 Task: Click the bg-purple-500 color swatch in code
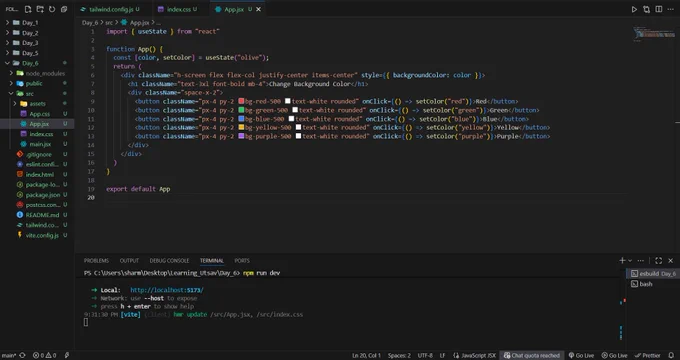[242, 136]
